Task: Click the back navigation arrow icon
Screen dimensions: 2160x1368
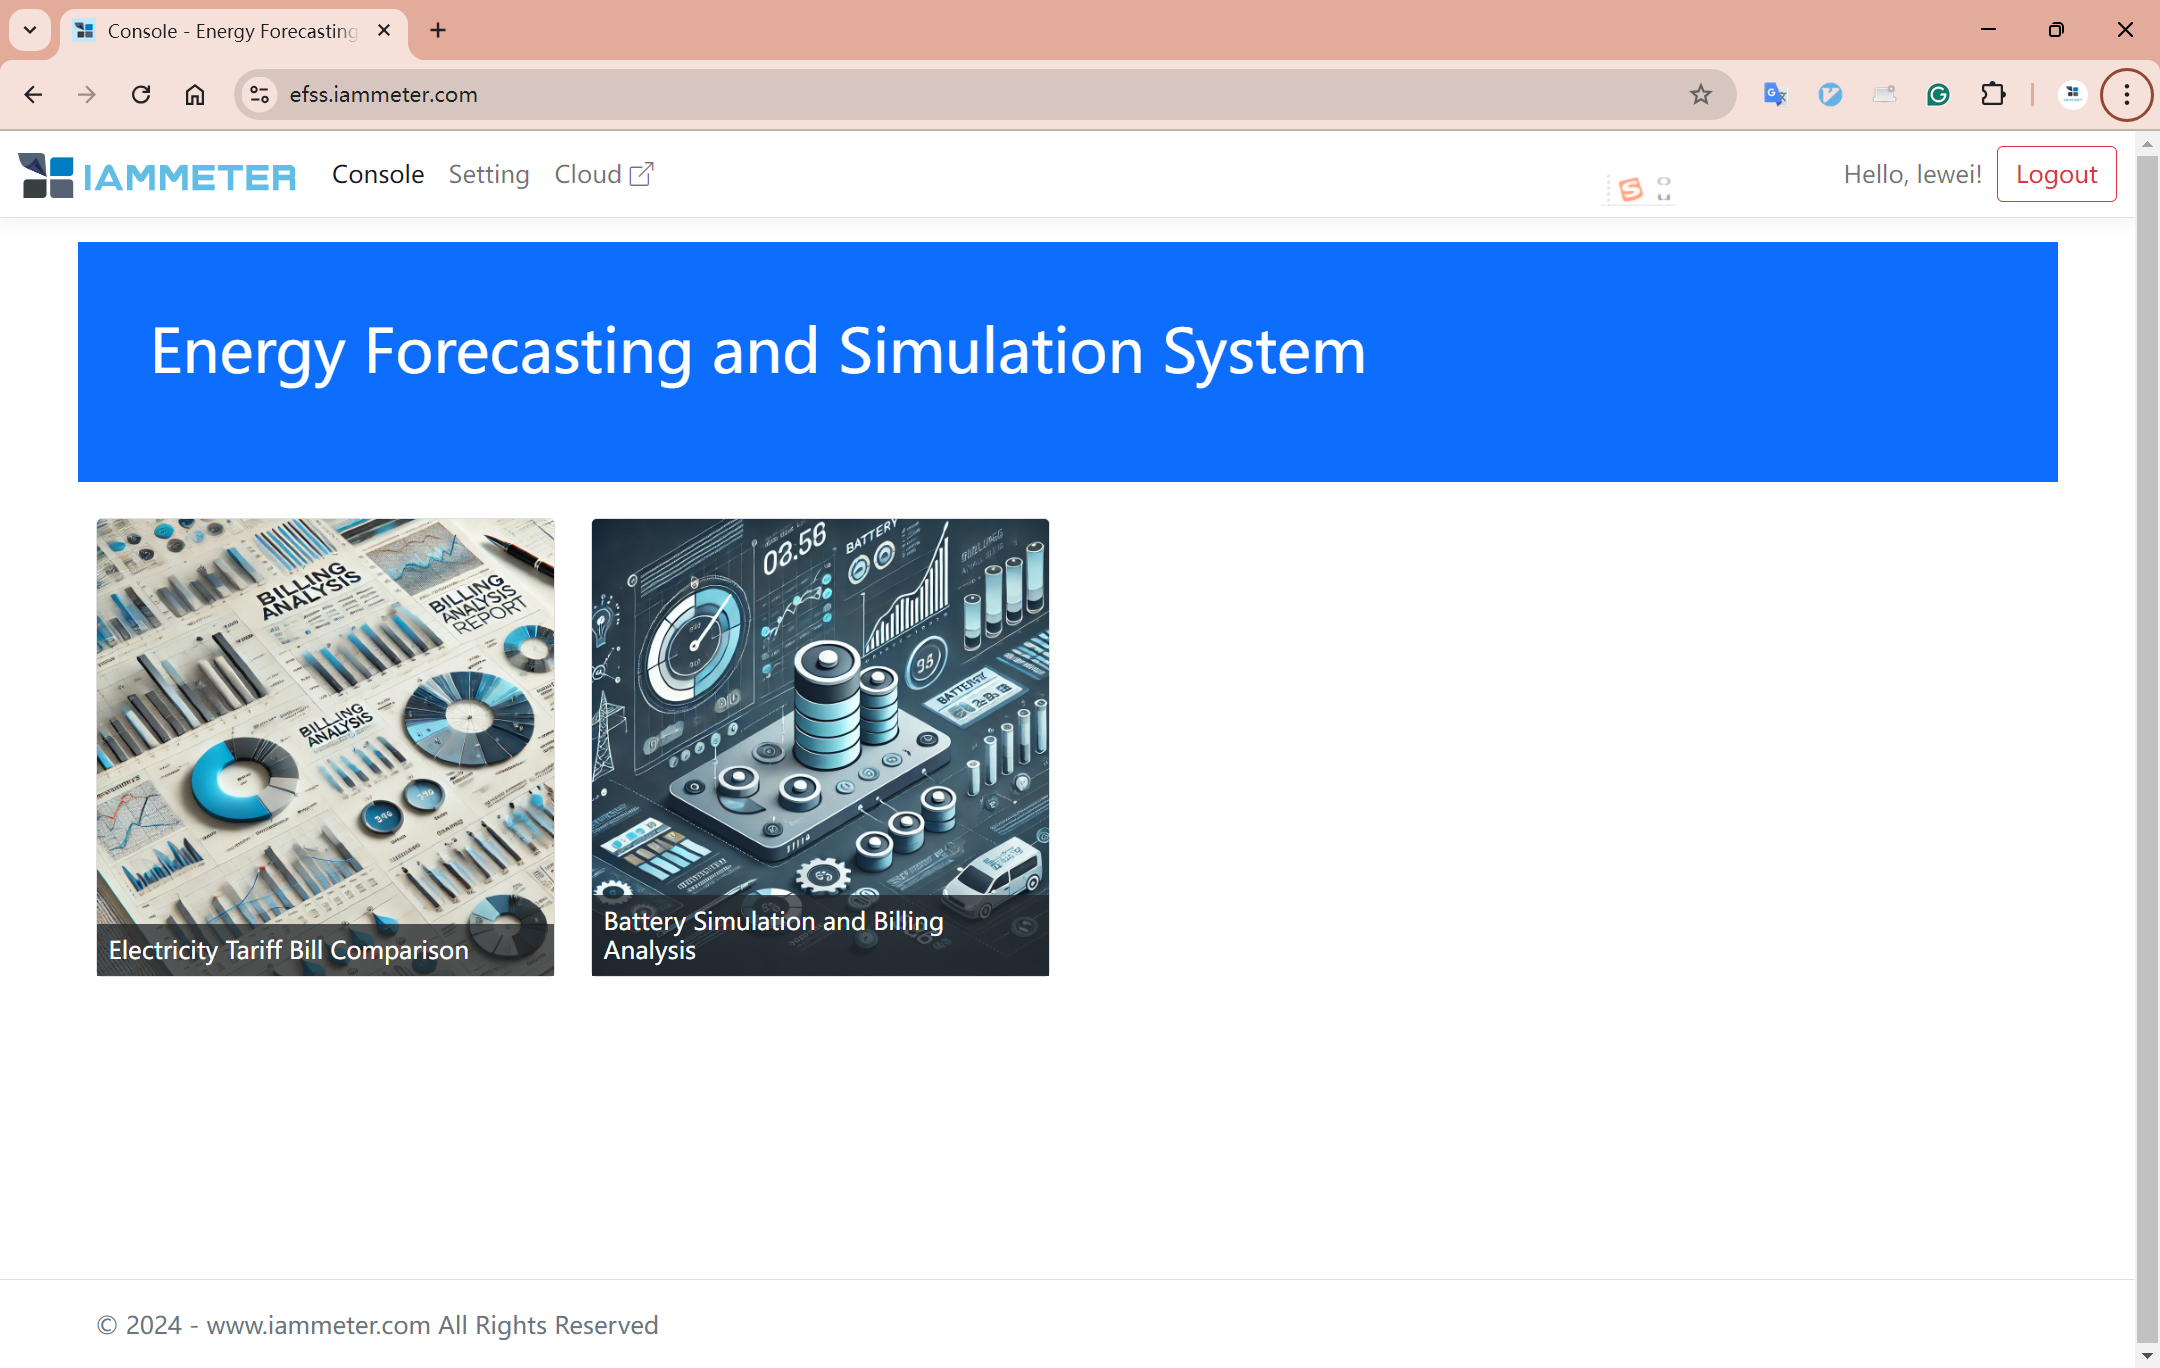Action: pos(33,94)
